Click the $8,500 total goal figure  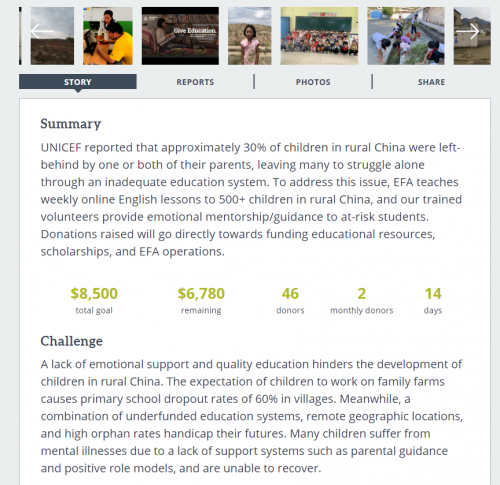pyautogui.click(x=94, y=294)
